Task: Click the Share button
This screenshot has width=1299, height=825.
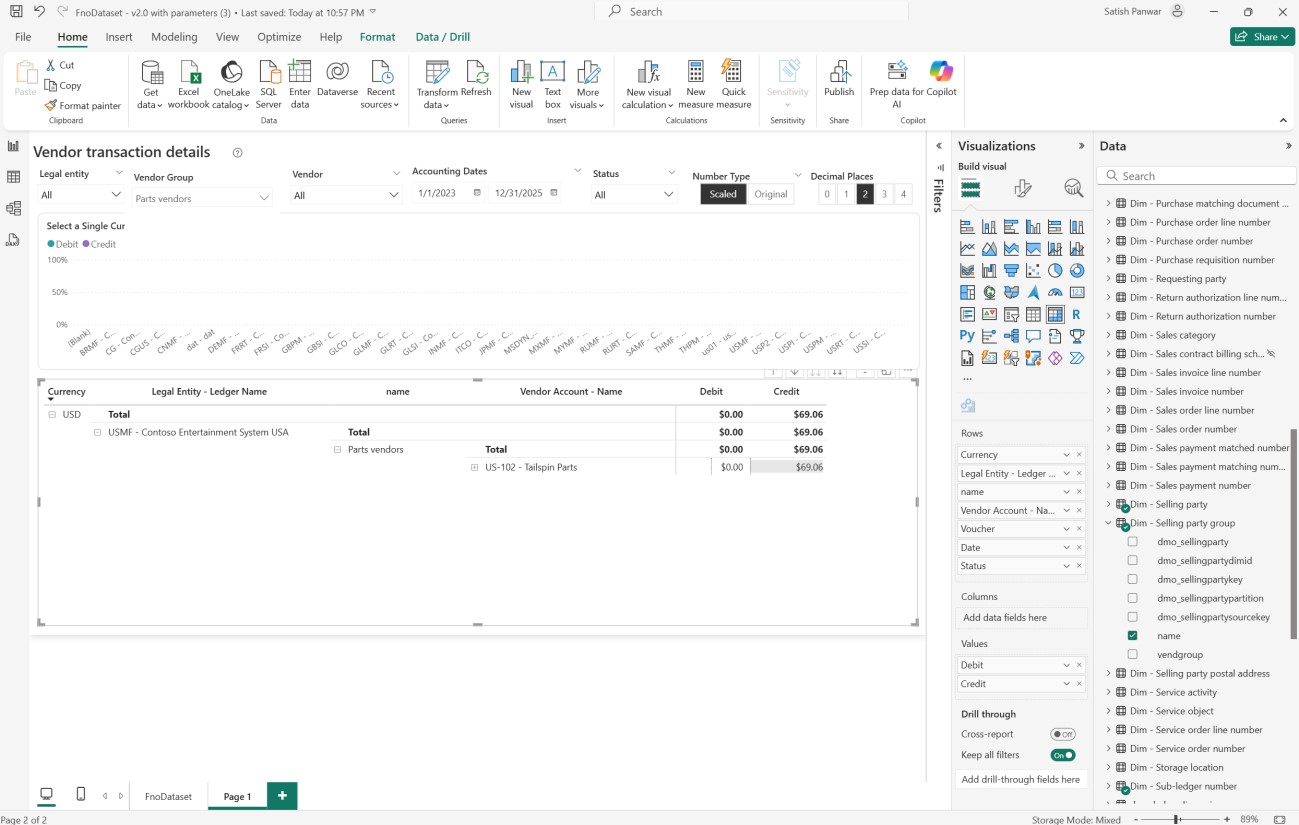Action: point(1261,37)
